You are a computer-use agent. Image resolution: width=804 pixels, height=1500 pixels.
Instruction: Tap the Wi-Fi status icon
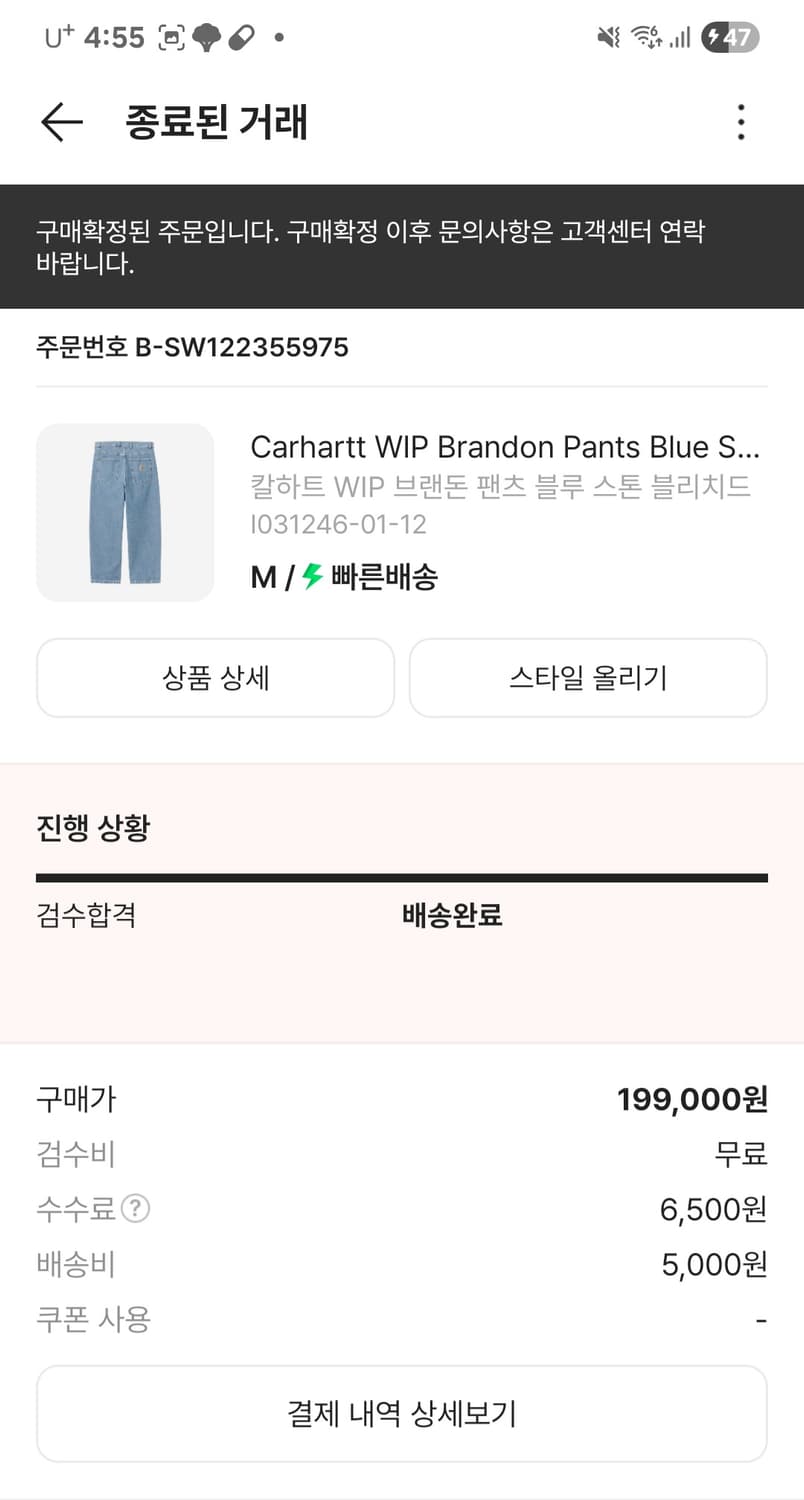click(645, 38)
